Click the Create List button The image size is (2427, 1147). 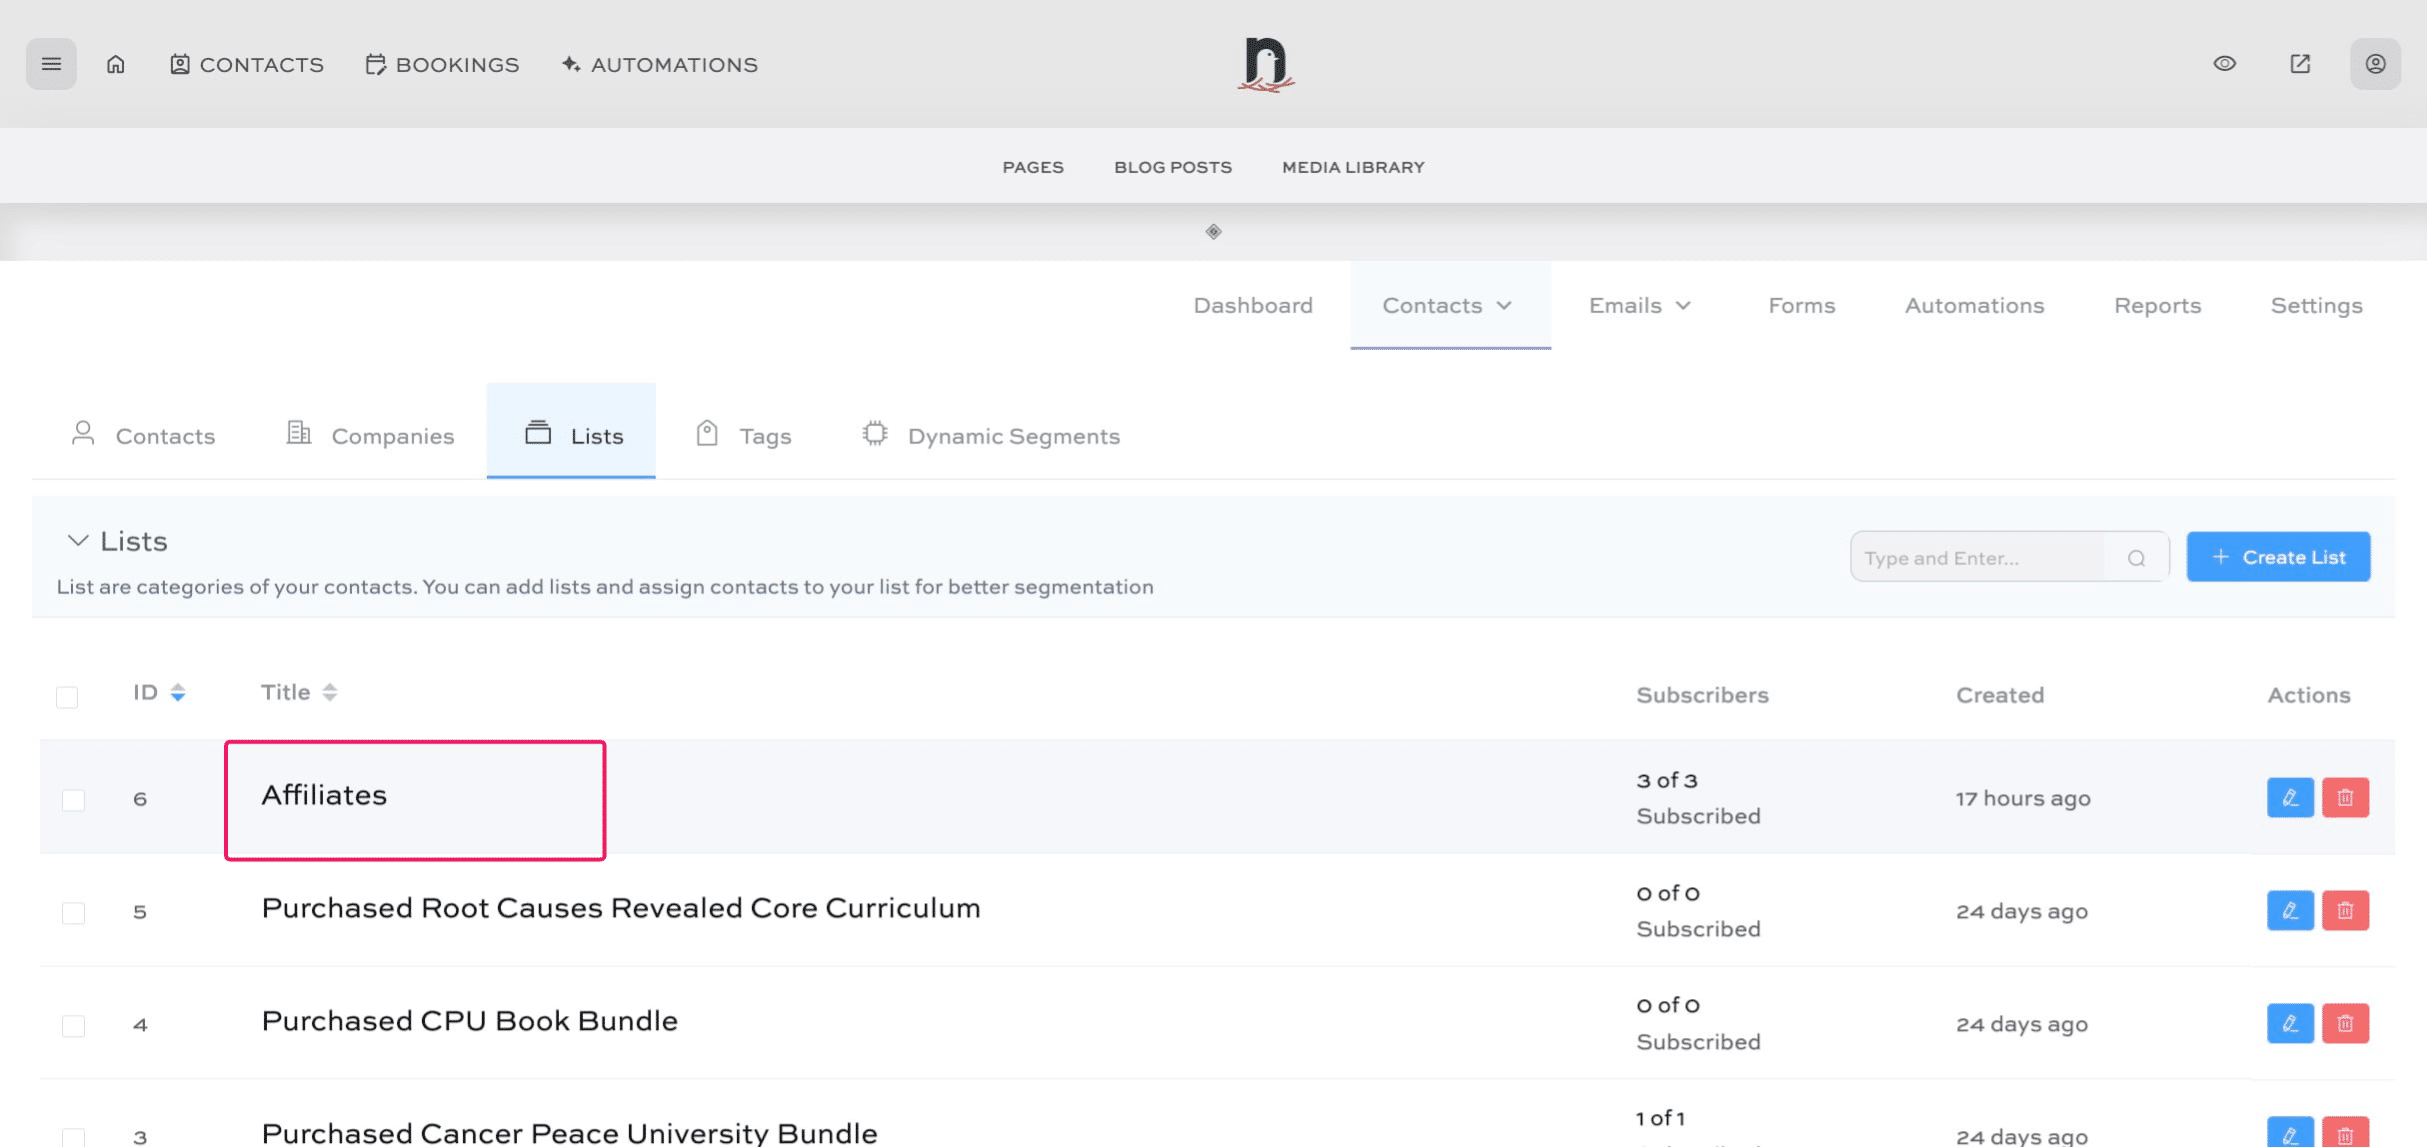tap(2277, 557)
